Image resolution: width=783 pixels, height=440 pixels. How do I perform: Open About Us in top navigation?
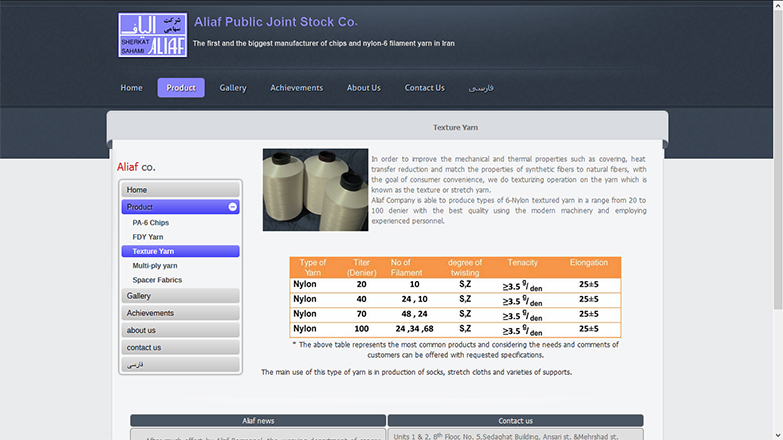click(364, 88)
